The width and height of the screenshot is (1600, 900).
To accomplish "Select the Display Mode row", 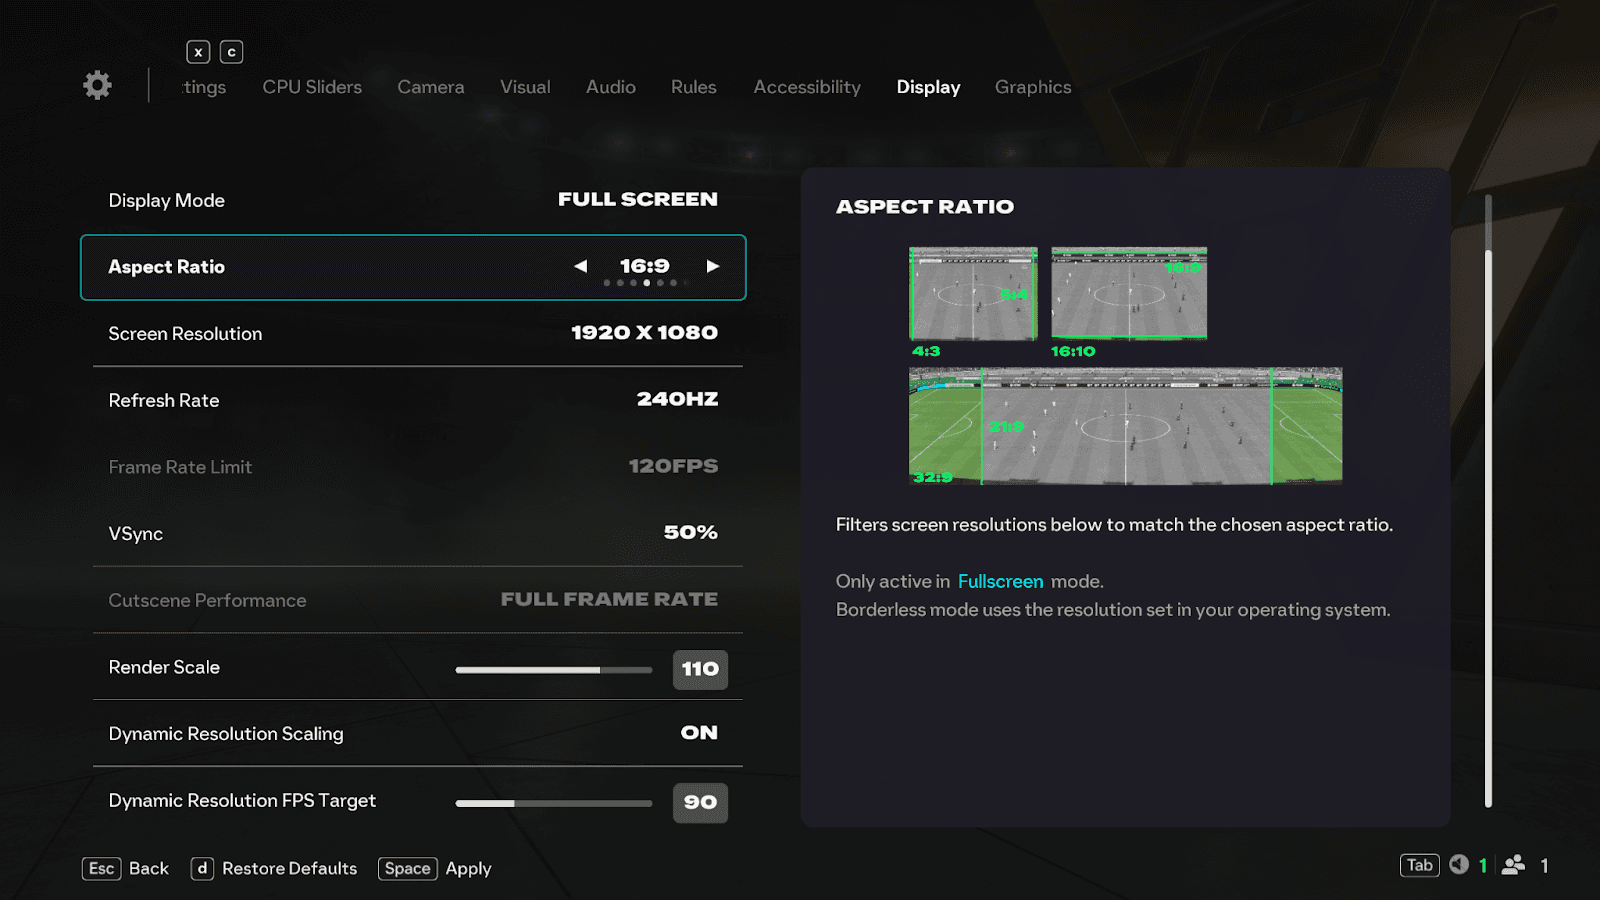I will point(413,200).
